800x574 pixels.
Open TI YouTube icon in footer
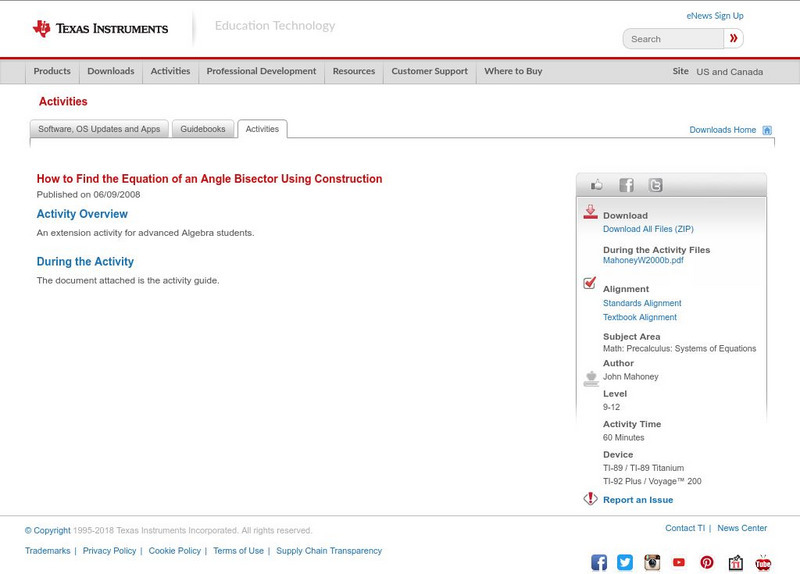coord(679,562)
